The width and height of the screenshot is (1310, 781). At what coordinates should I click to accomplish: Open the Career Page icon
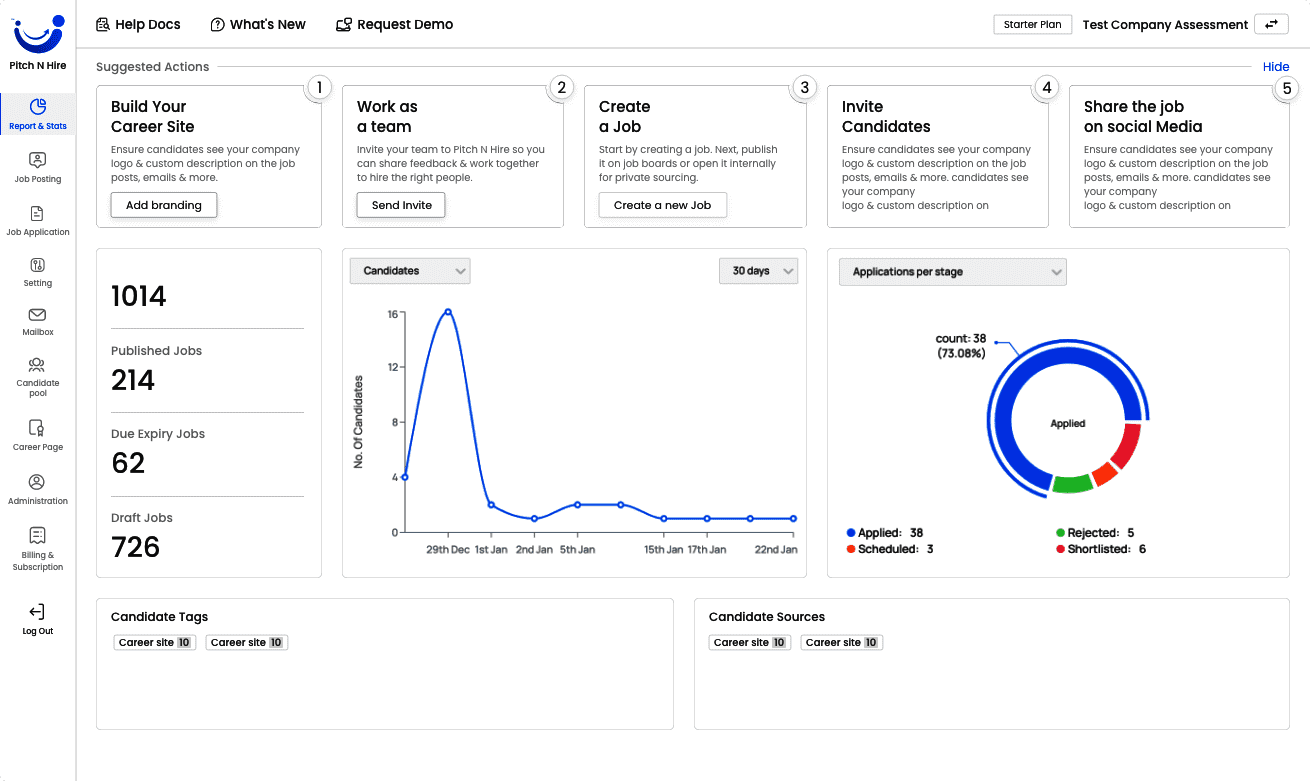point(38,428)
